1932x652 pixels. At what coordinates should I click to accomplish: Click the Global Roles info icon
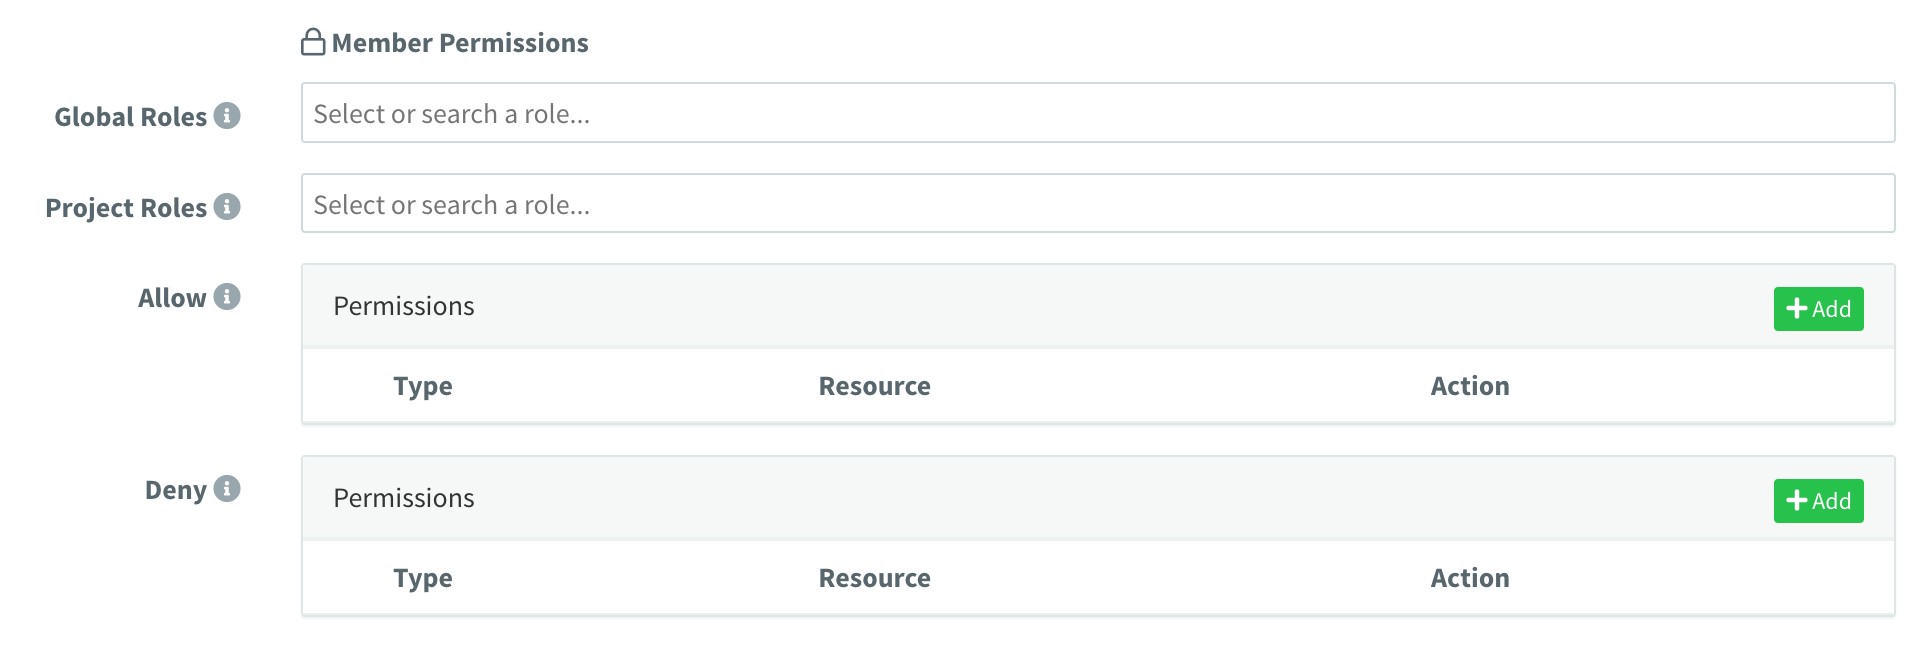click(x=227, y=116)
